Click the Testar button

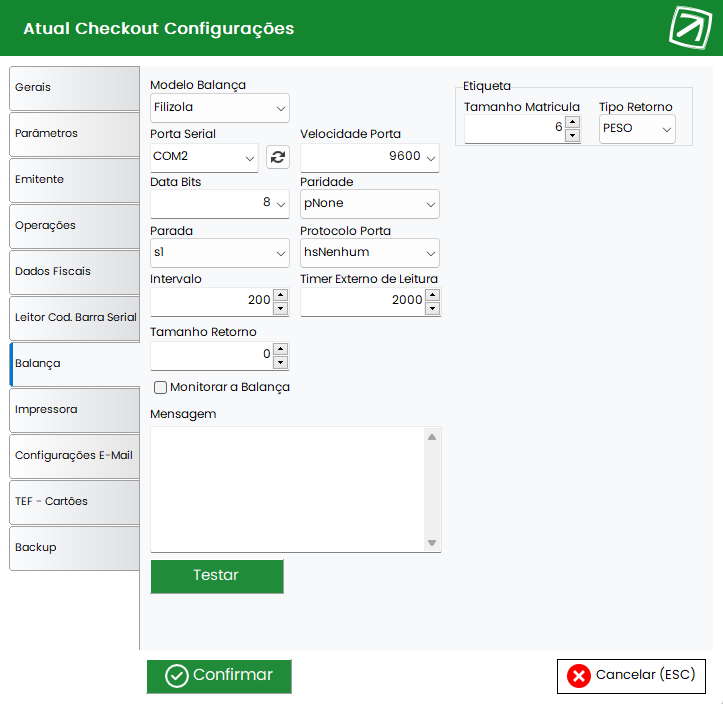(x=217, y=576)
